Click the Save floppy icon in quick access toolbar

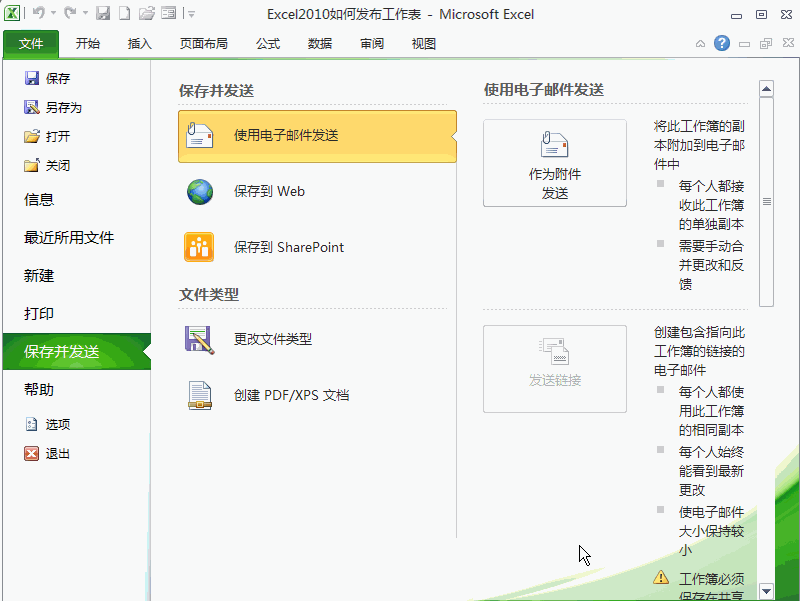(103, 13)
